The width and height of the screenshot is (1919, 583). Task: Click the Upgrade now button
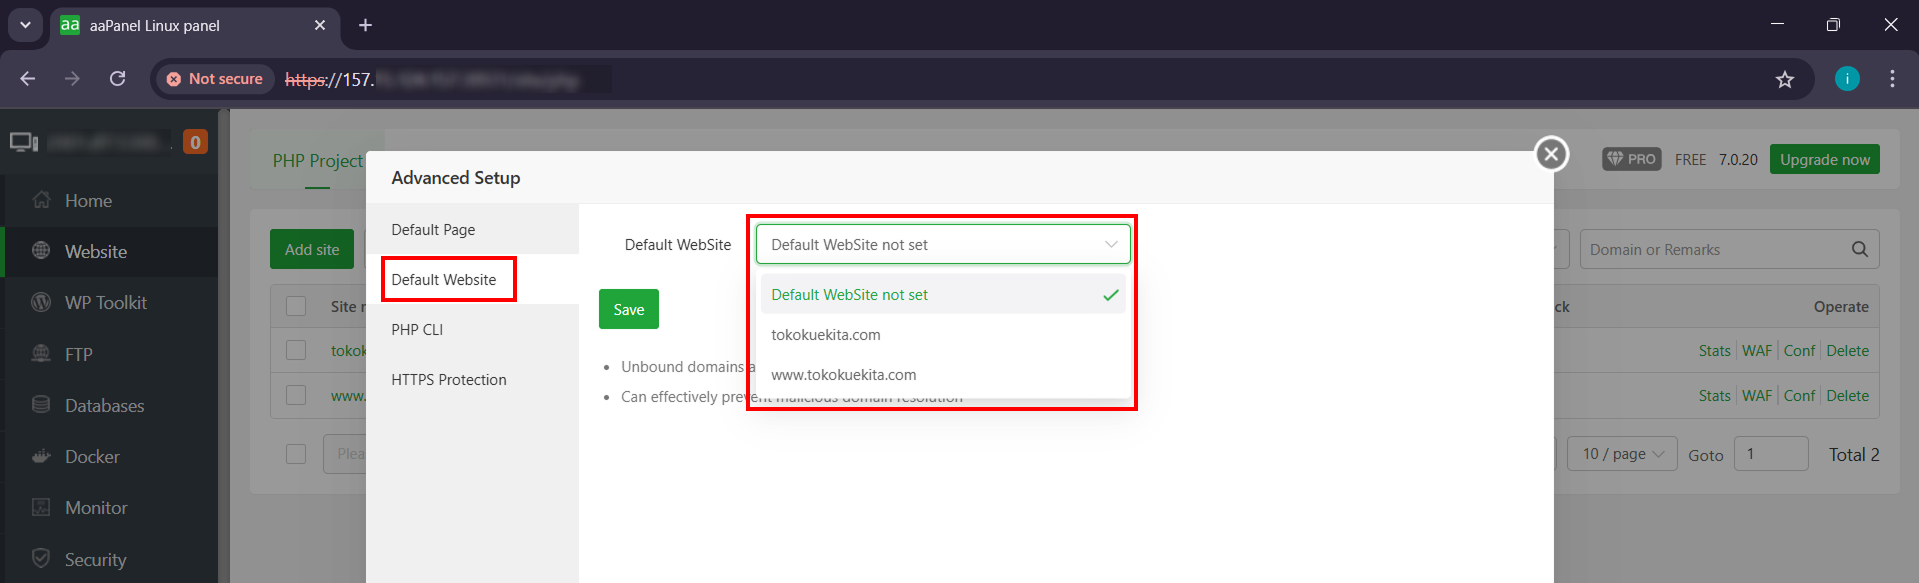[x=1824, y=159]
